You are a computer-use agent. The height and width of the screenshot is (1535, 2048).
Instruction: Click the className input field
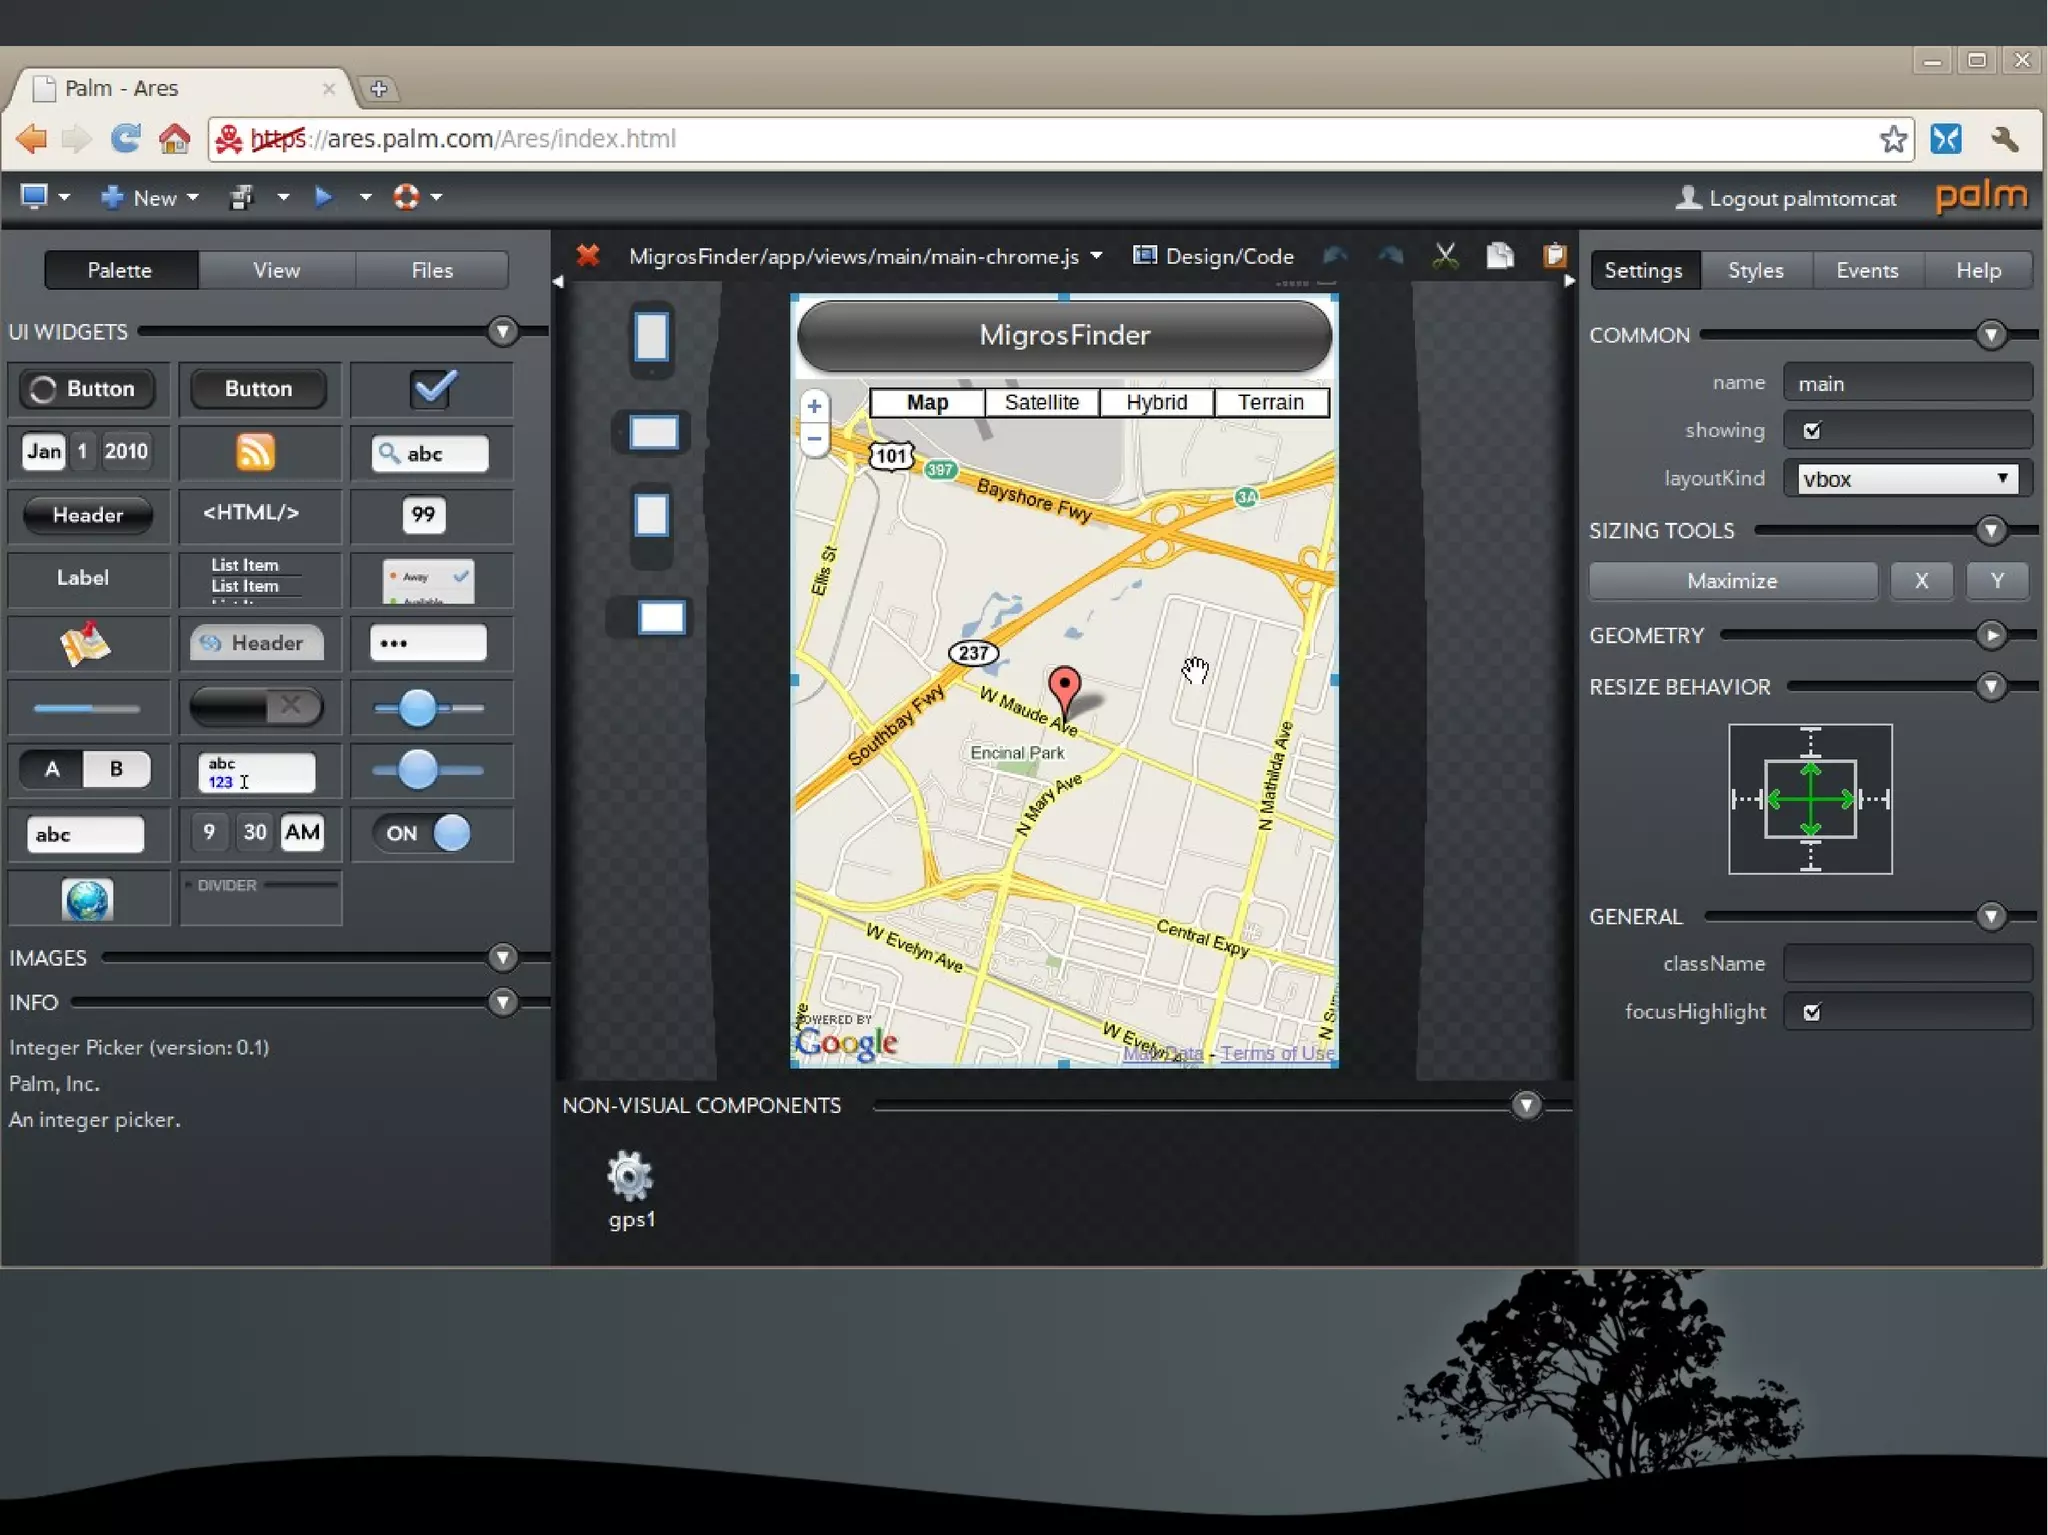(x=1907, y=964)
